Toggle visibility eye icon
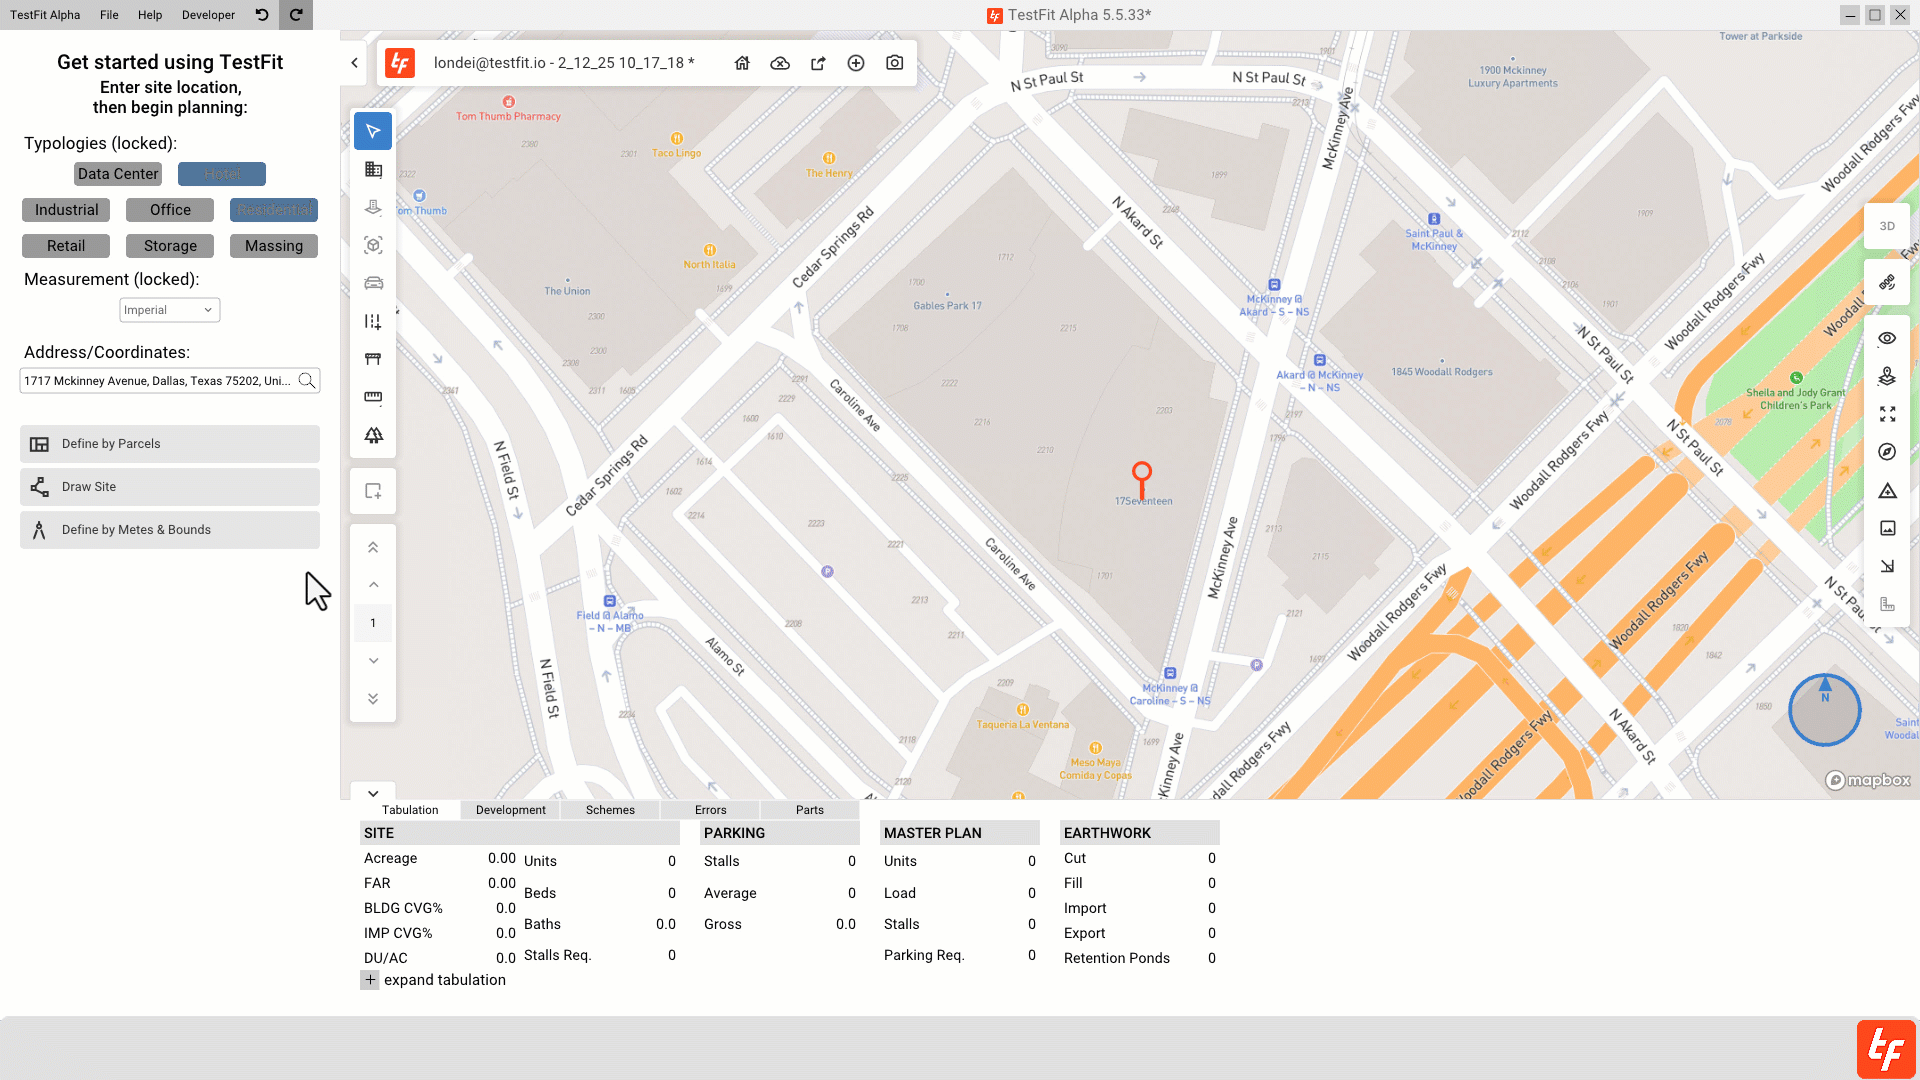Image resolution: width=1920 pixels, height=1080 pixels. click(1887, 338)
